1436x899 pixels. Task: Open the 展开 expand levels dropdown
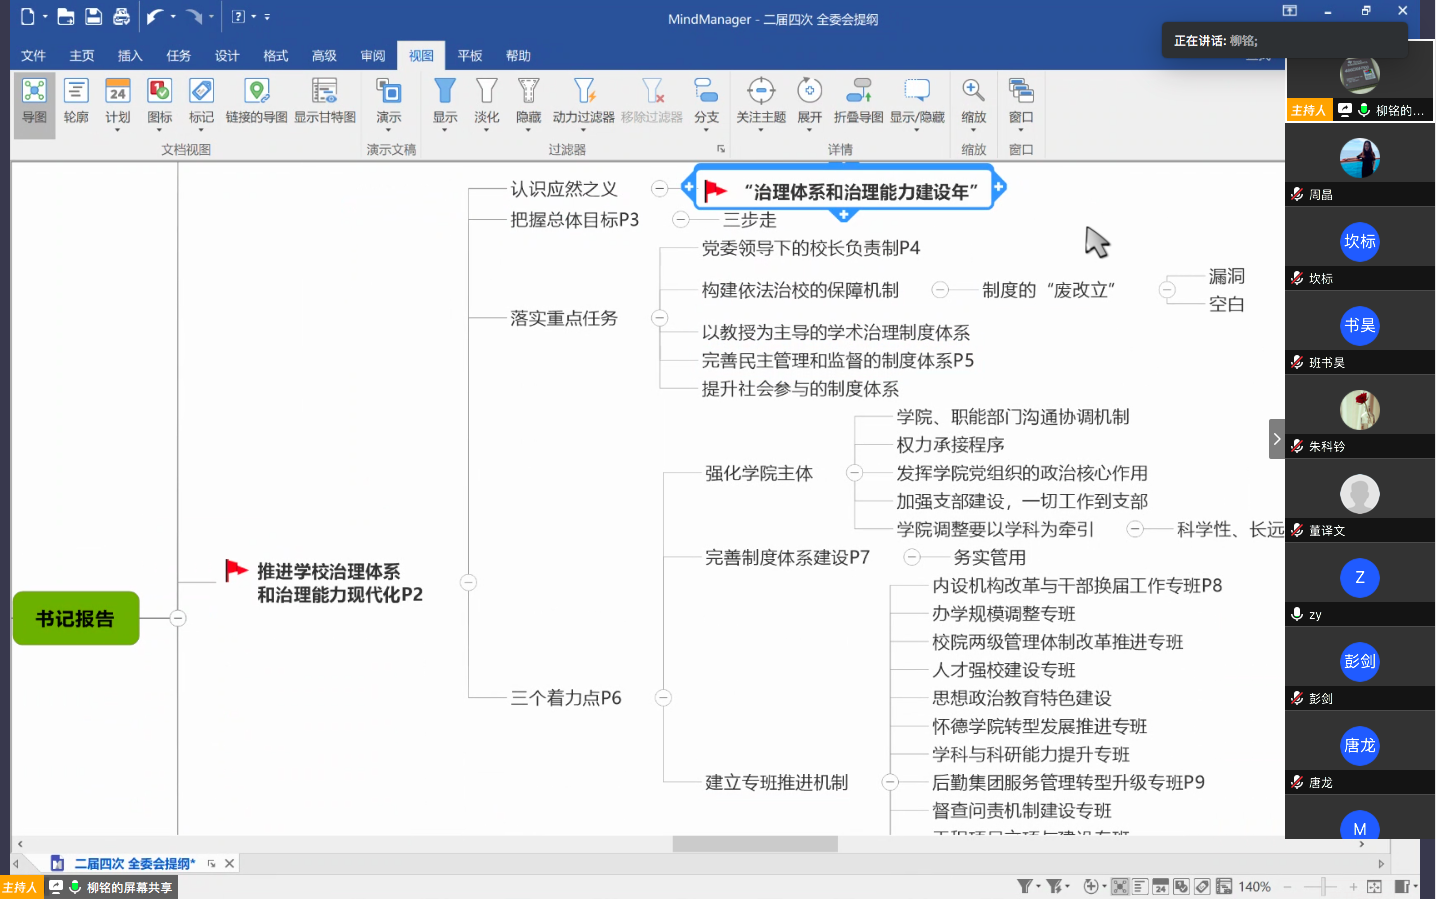[809, 129]
